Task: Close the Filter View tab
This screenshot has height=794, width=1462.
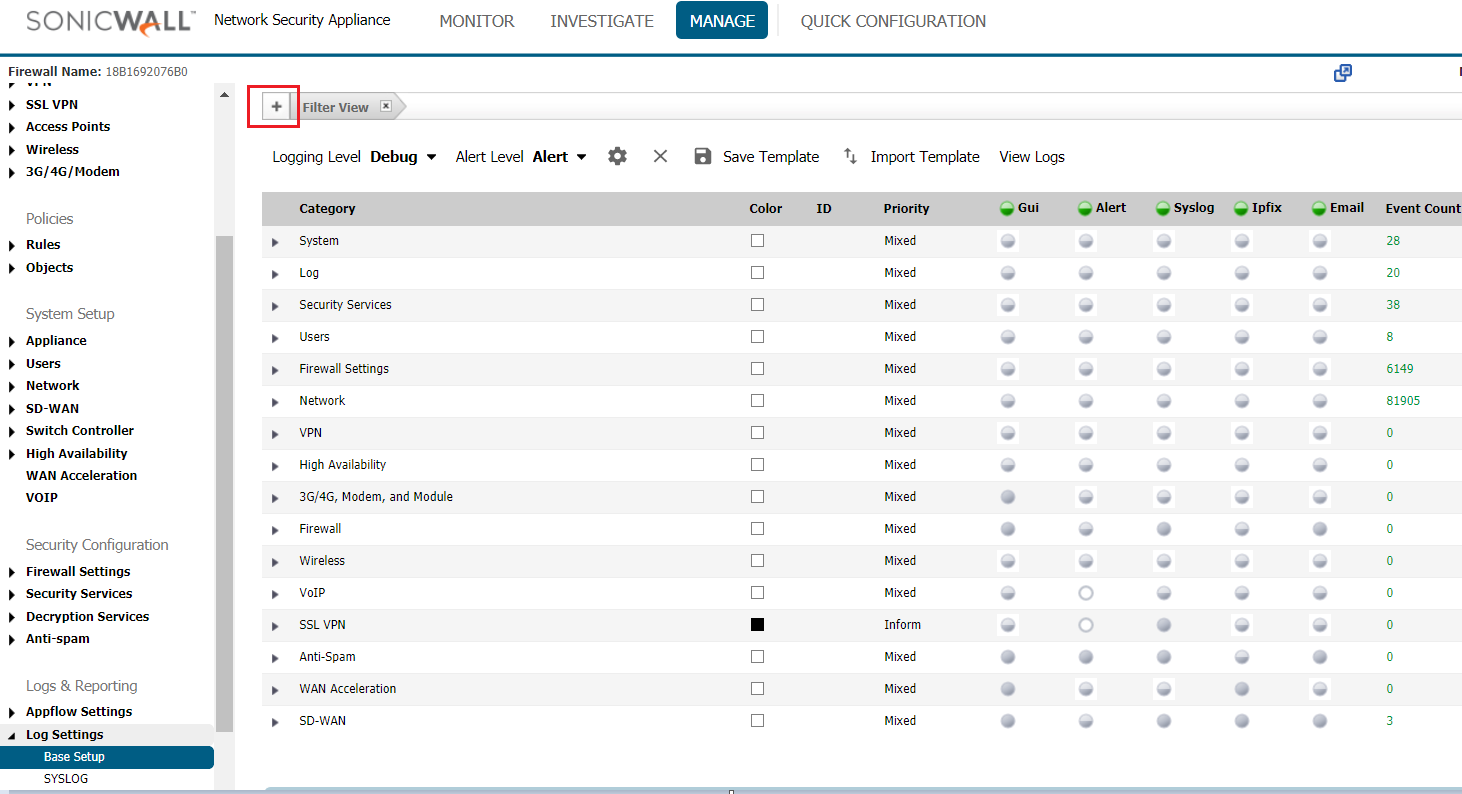Action: click(385, 106)
